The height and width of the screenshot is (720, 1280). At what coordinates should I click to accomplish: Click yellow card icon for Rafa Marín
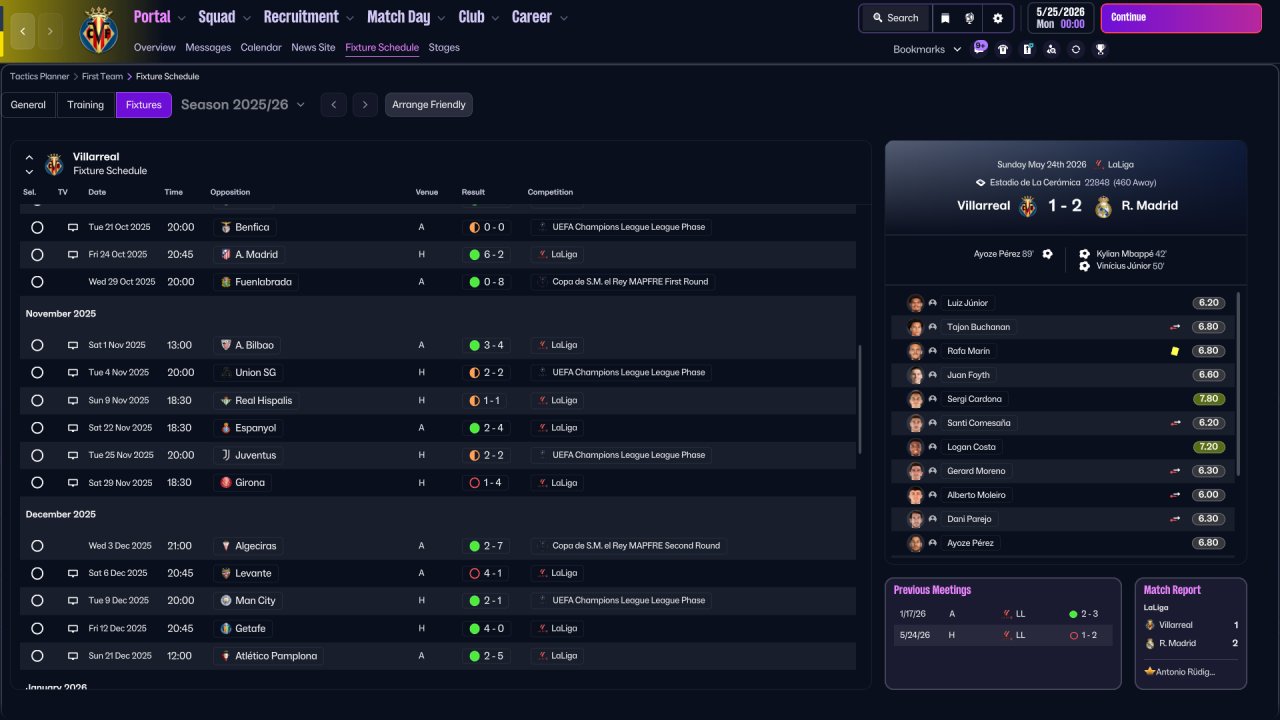click(x=1175, y=351)
